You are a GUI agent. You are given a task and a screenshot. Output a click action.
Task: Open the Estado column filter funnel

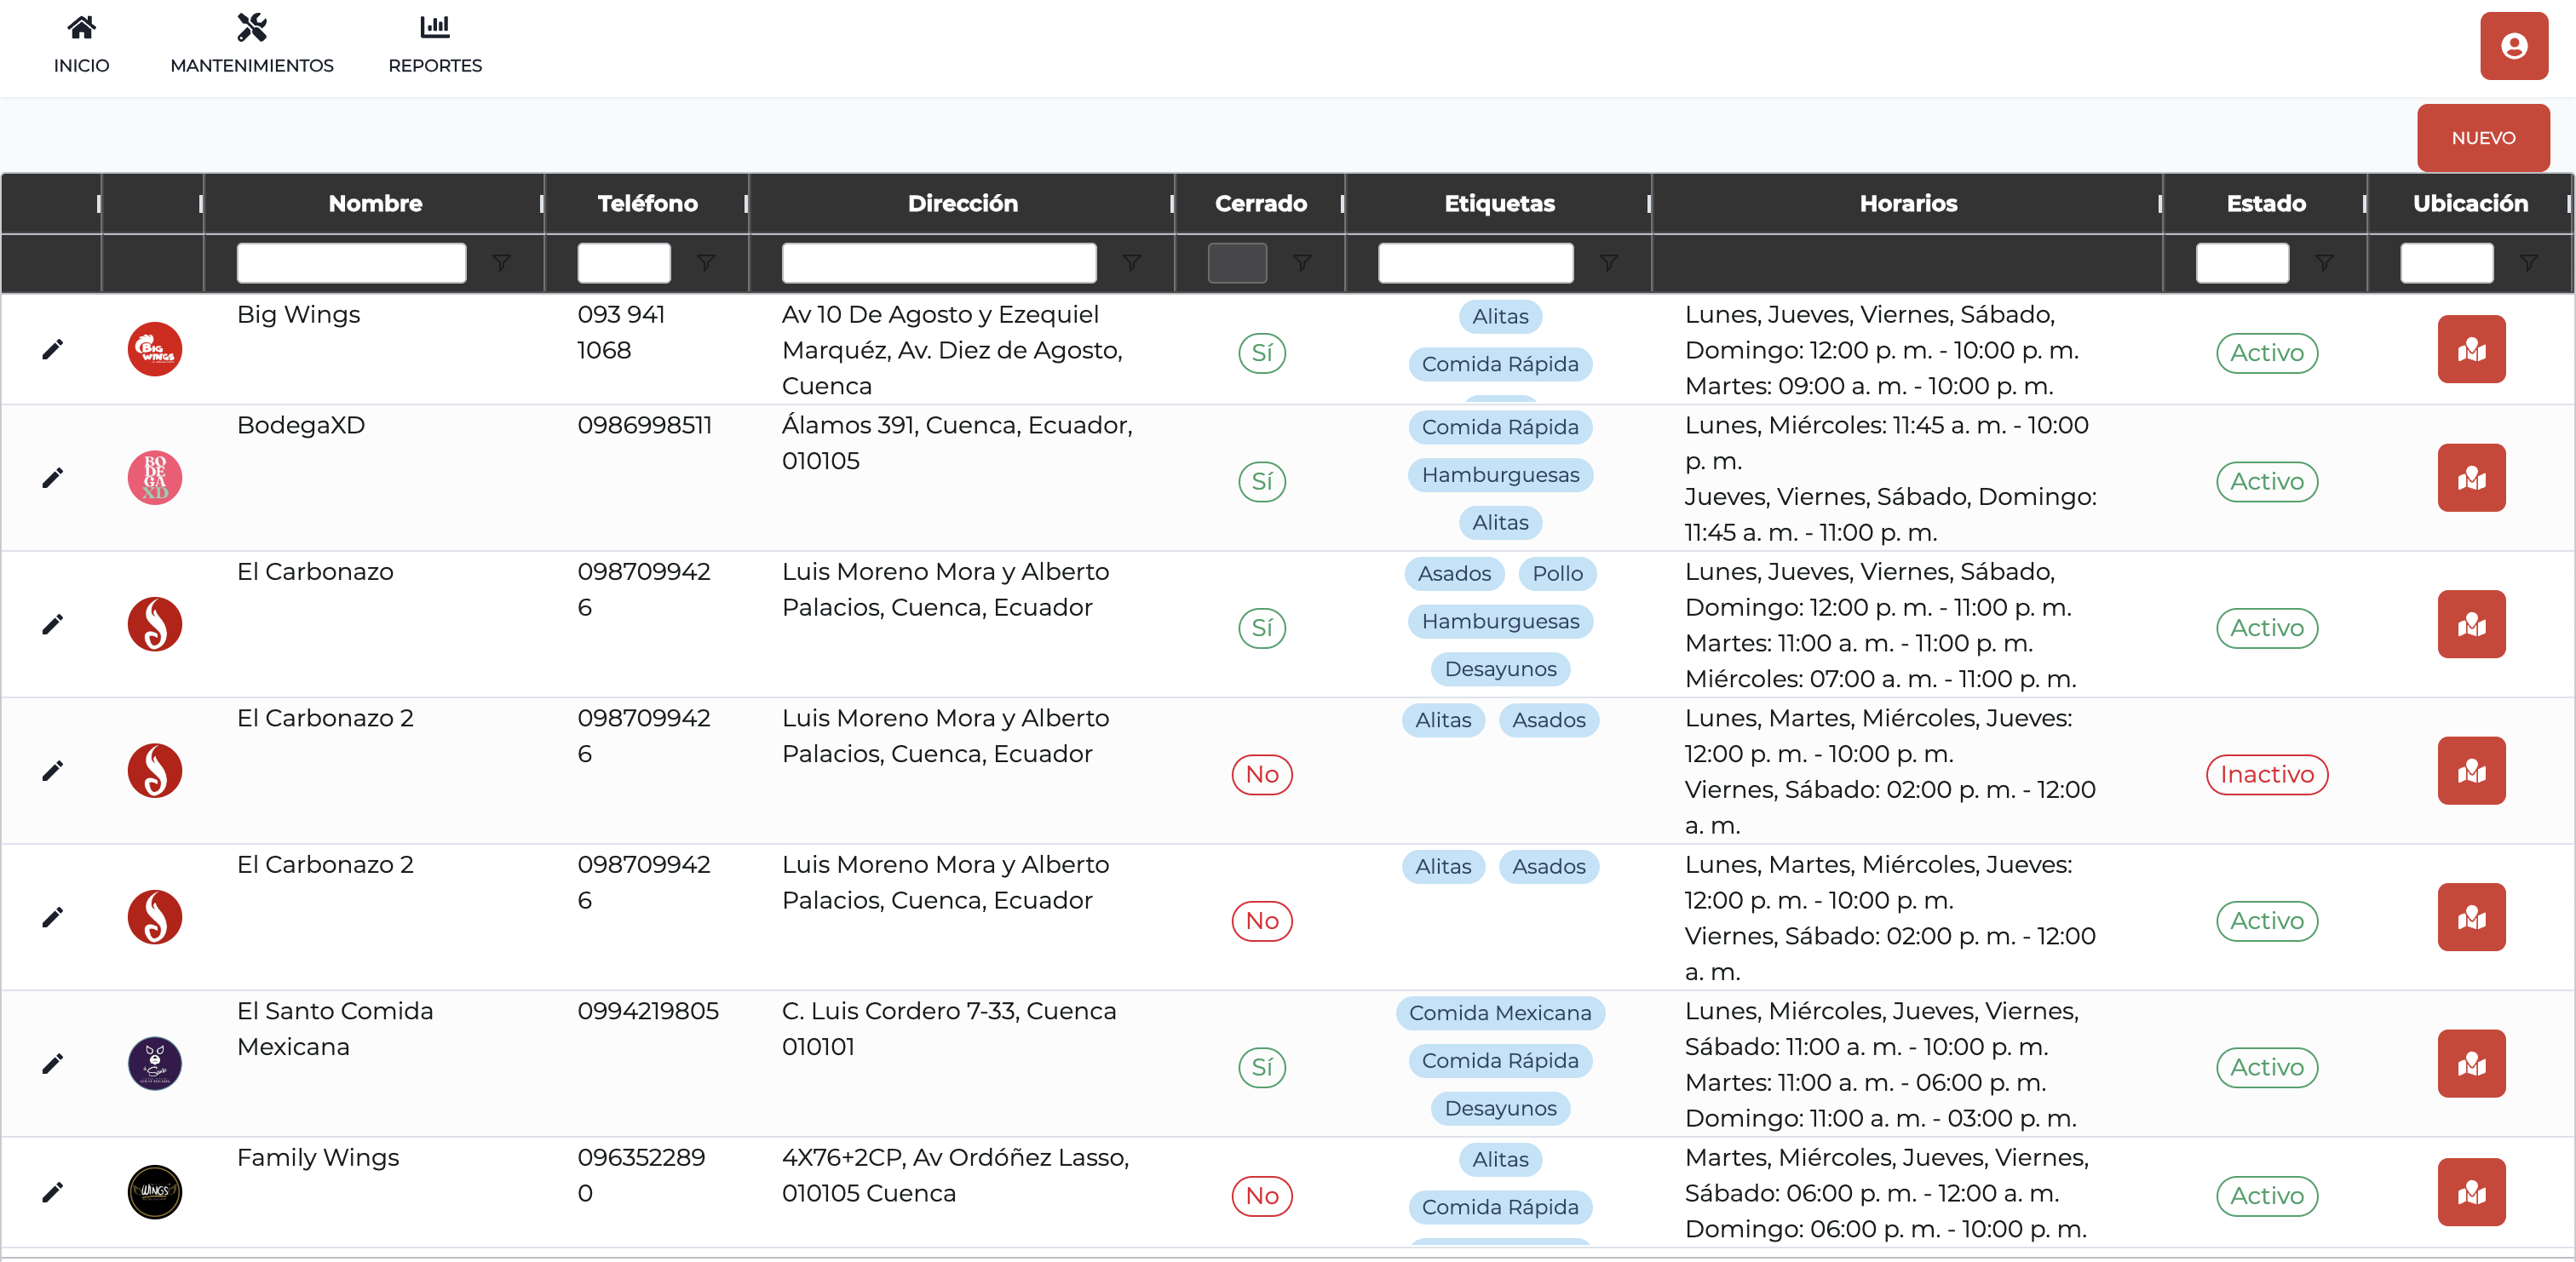click(2324, 263)
